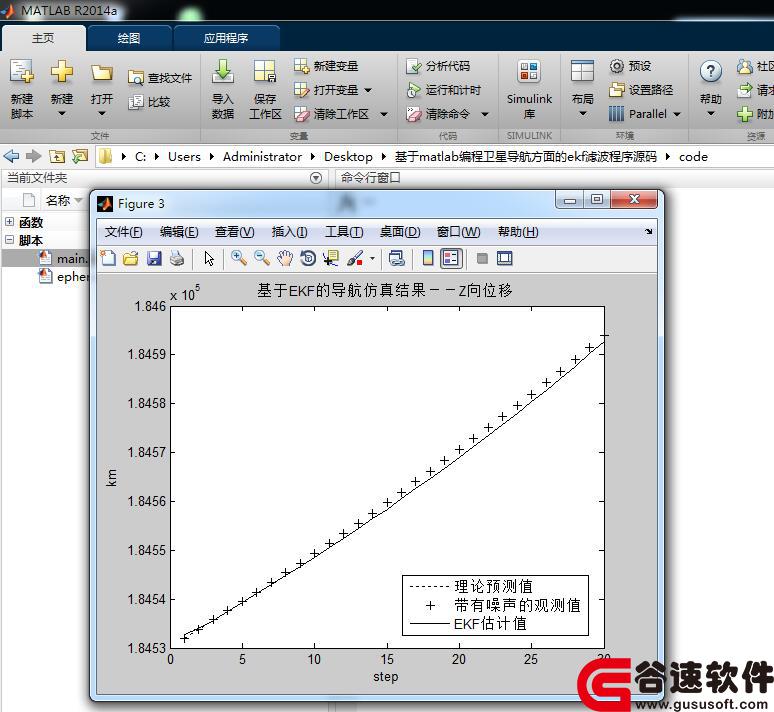
Task: Select the main script file
Action: pos(63,258)
